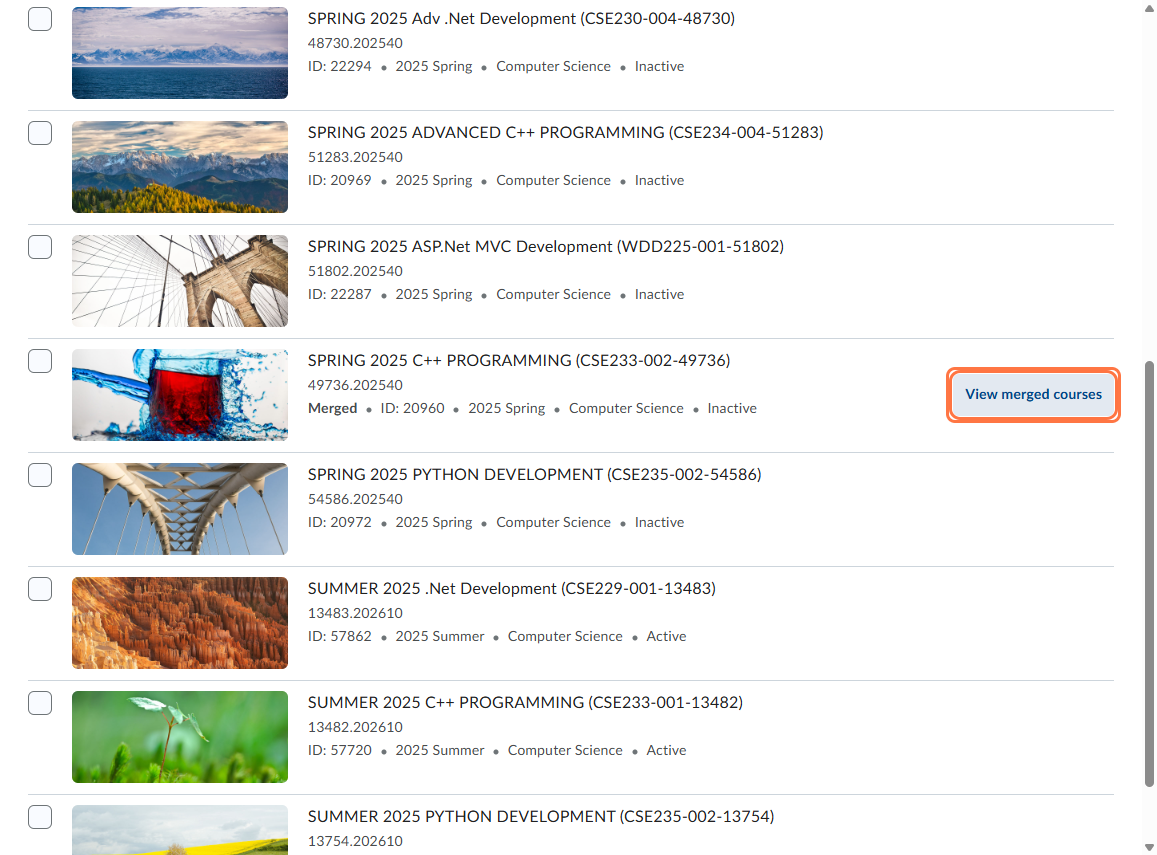This screenshot has width=1157, height=855.
Task: Click the vertical scrollbar thumb
Action: coord(1149,575)
